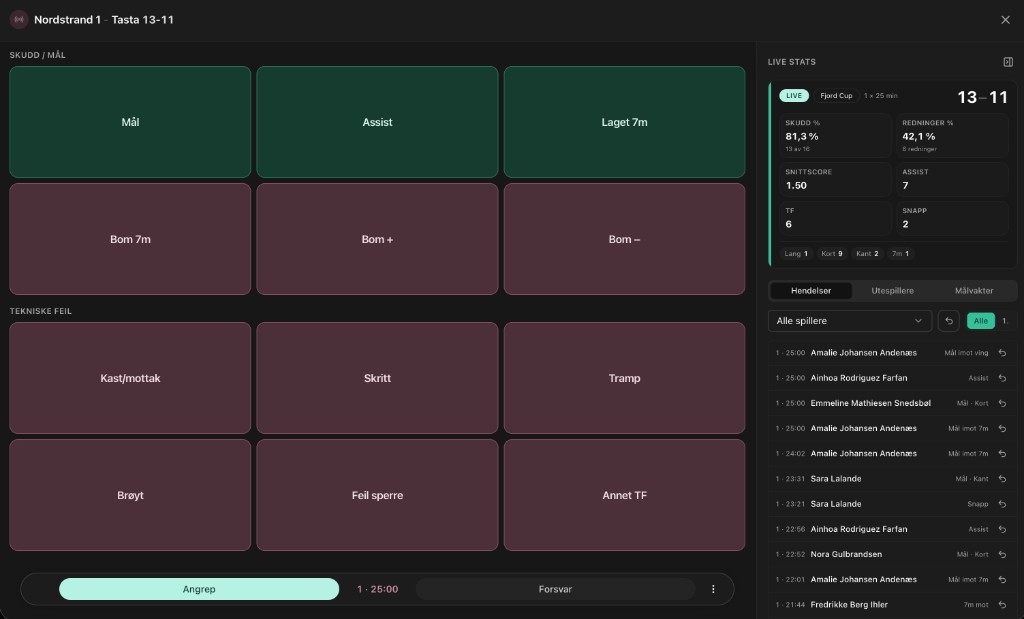Click the LIVE status badge
The image size is (1024, 619).
[x=793, y=95]
